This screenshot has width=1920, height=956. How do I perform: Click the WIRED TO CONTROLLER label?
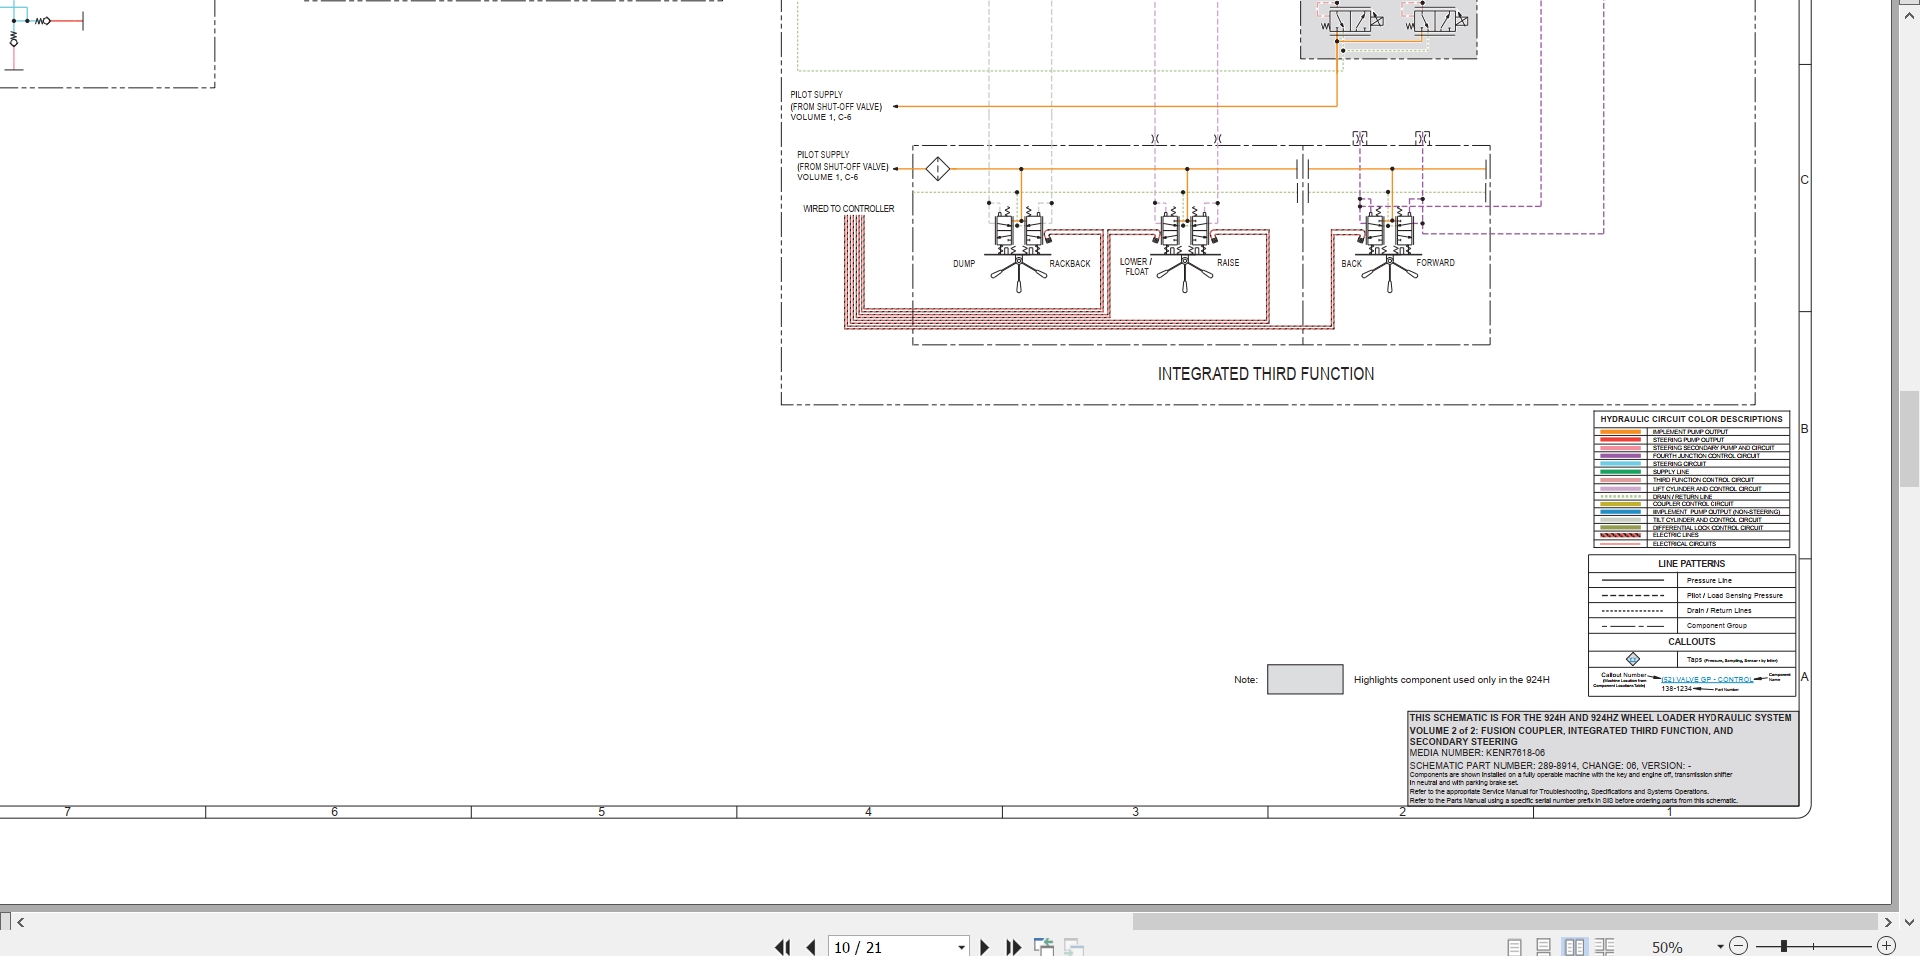click(849, 209)
